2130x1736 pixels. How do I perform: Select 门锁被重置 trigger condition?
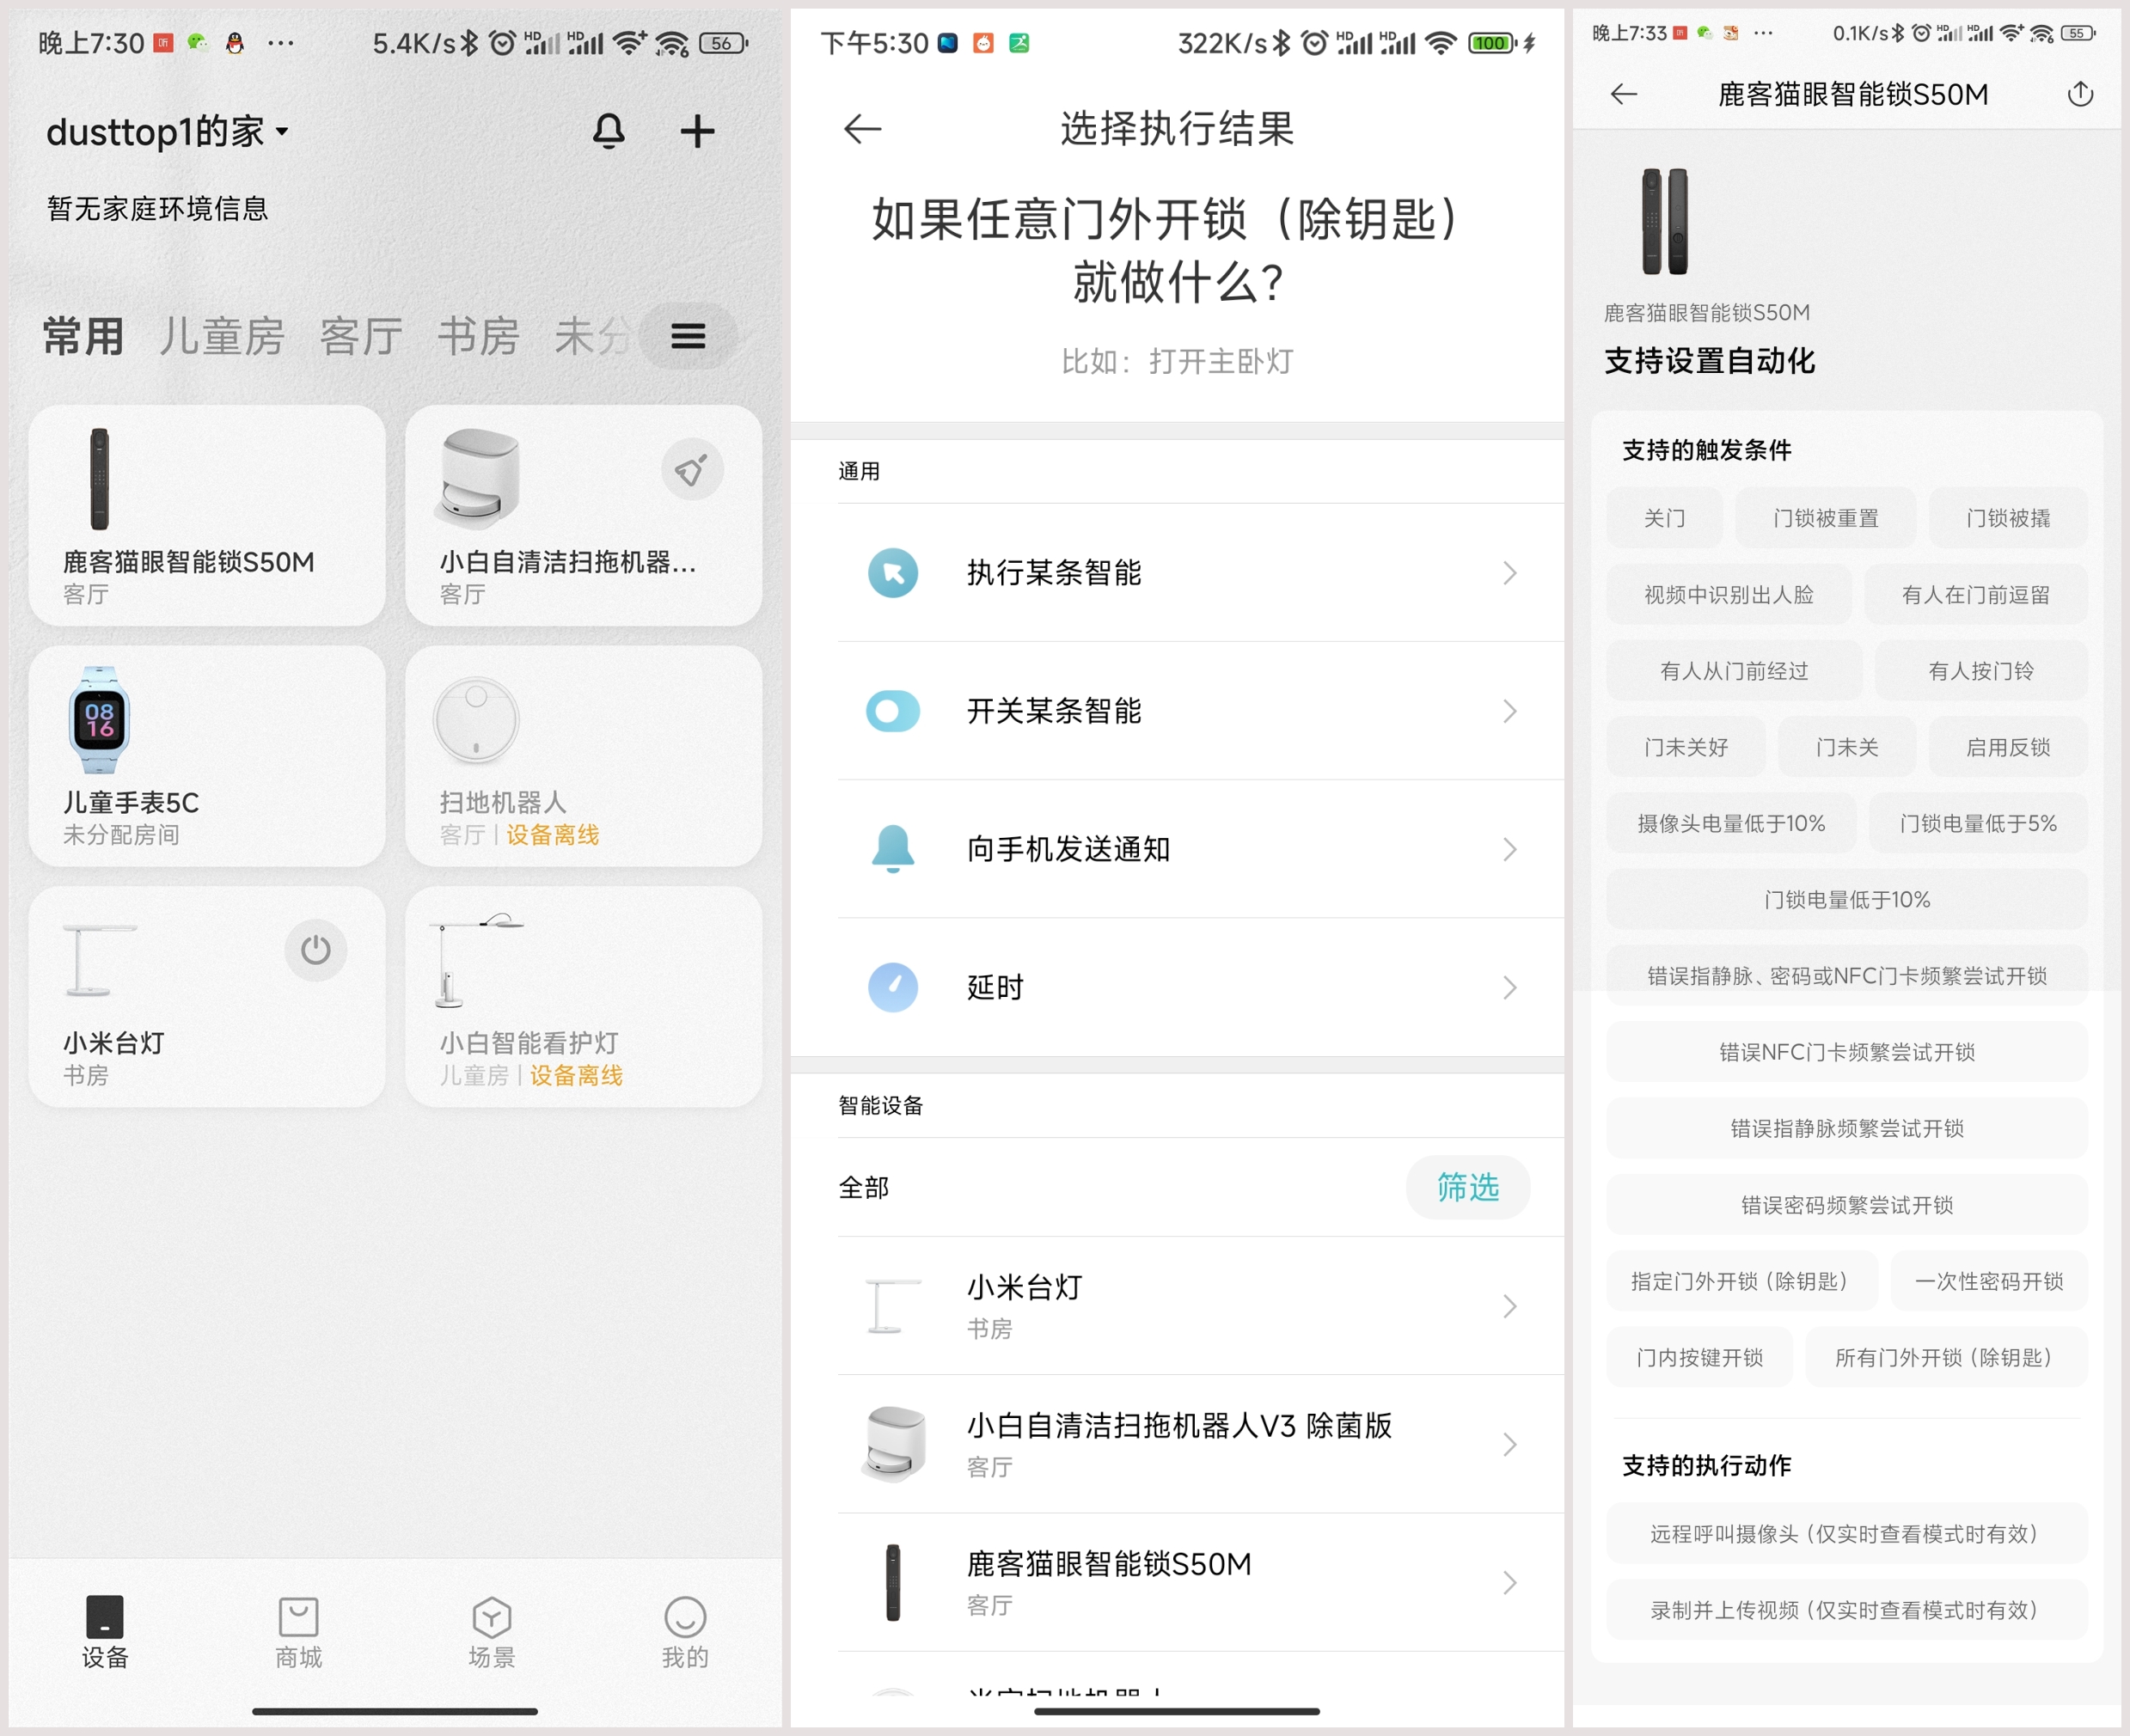(1825, 518)
